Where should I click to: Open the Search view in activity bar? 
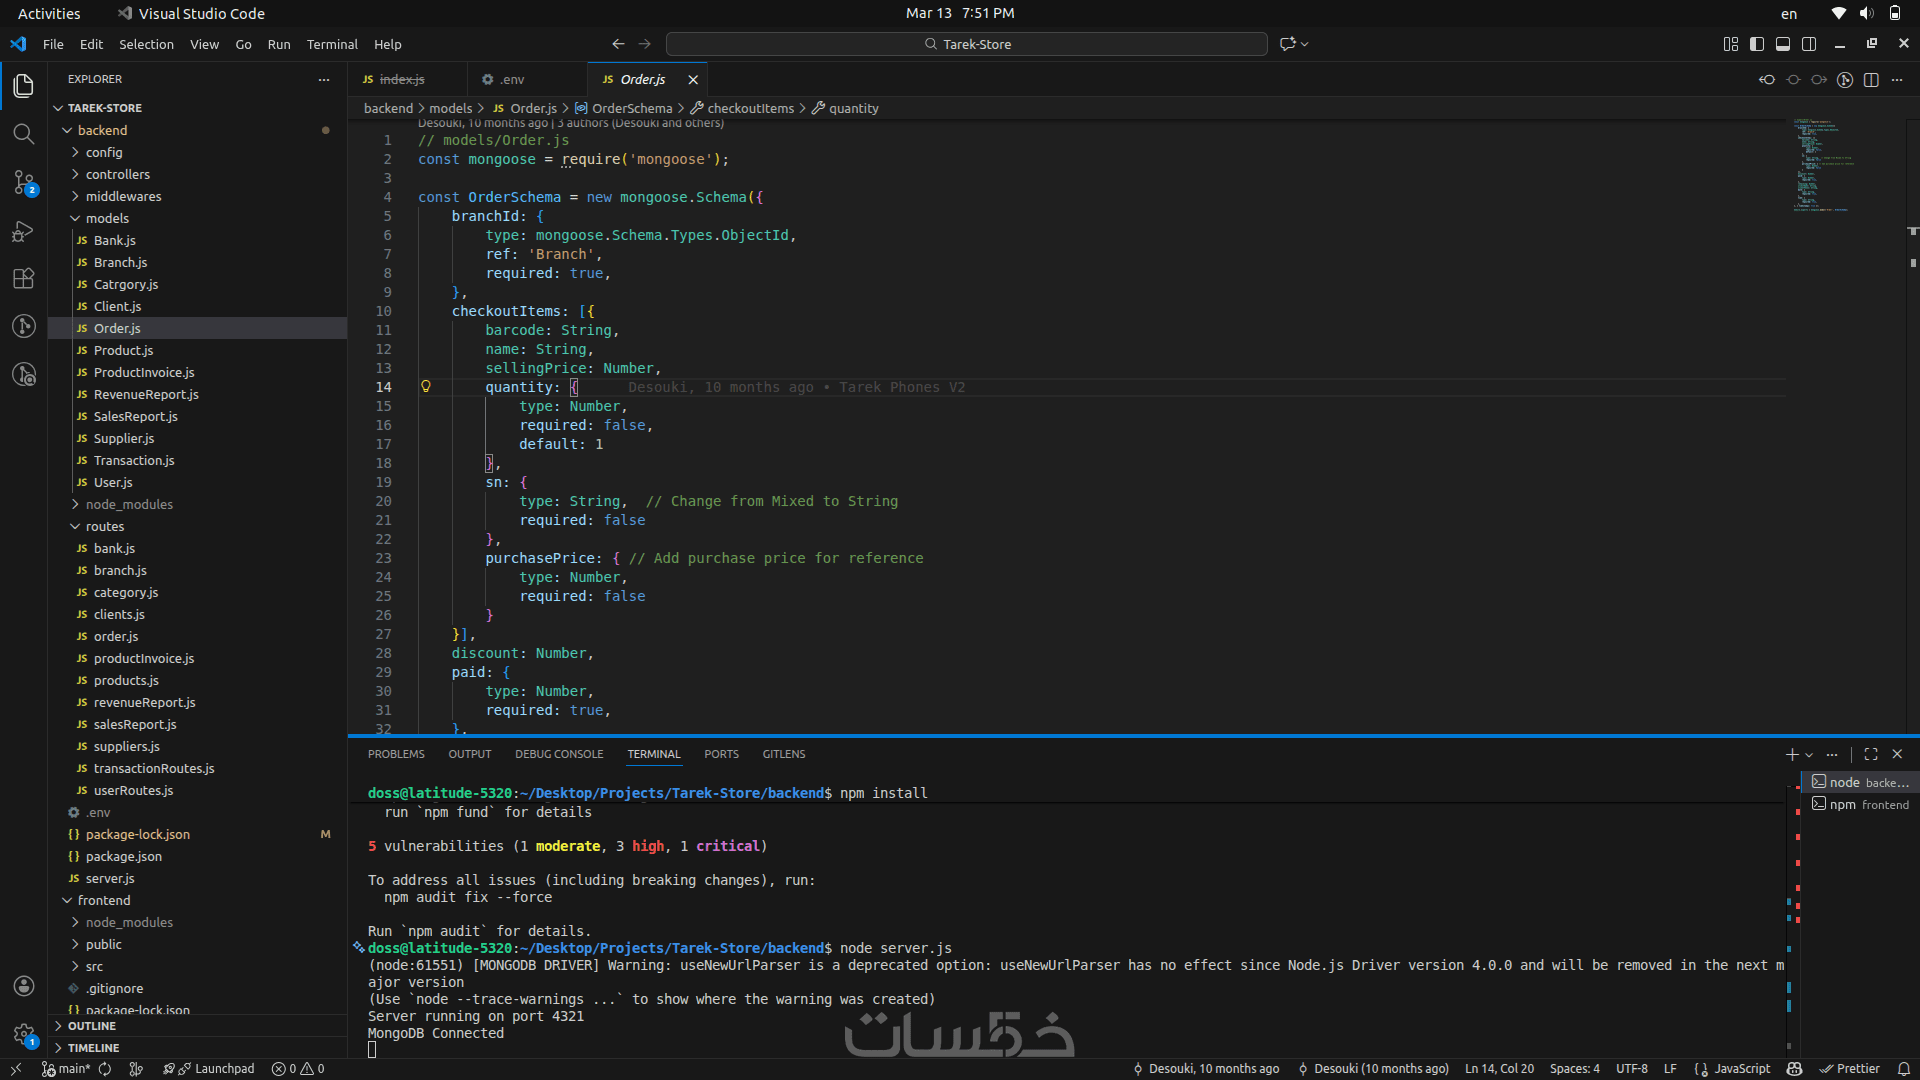click(x=23, y=134)
